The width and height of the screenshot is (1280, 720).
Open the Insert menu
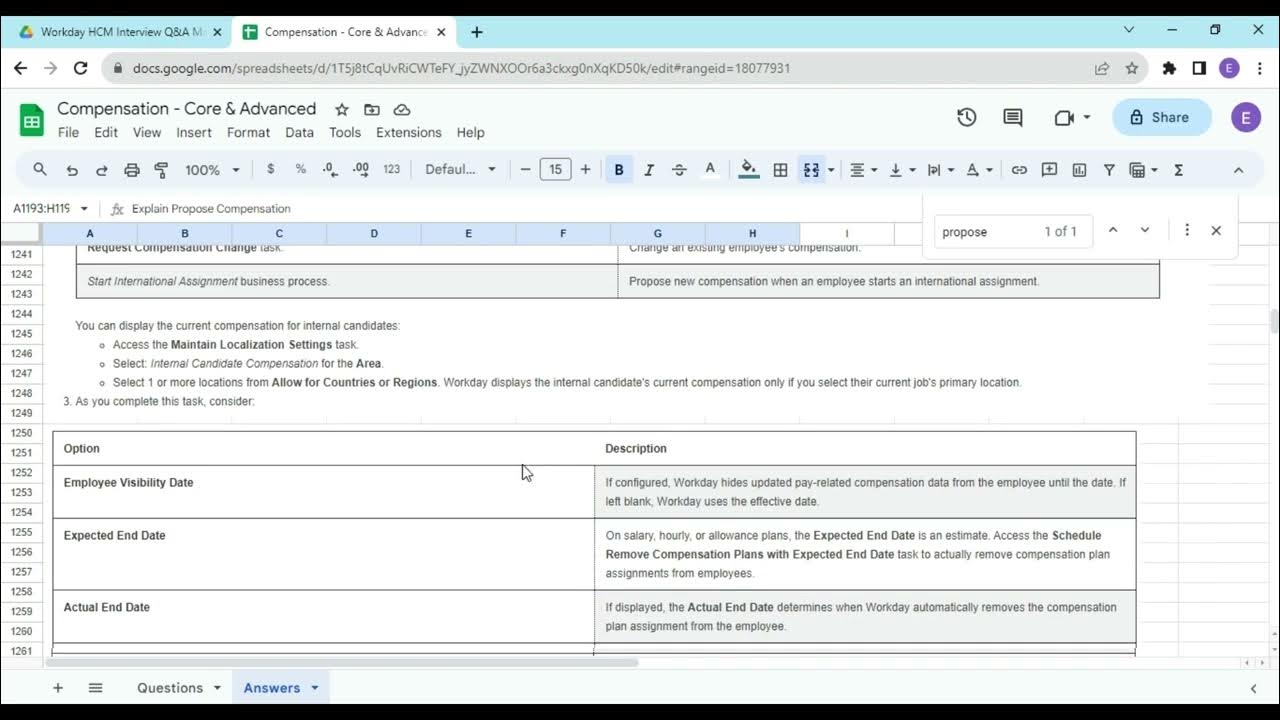194,132
